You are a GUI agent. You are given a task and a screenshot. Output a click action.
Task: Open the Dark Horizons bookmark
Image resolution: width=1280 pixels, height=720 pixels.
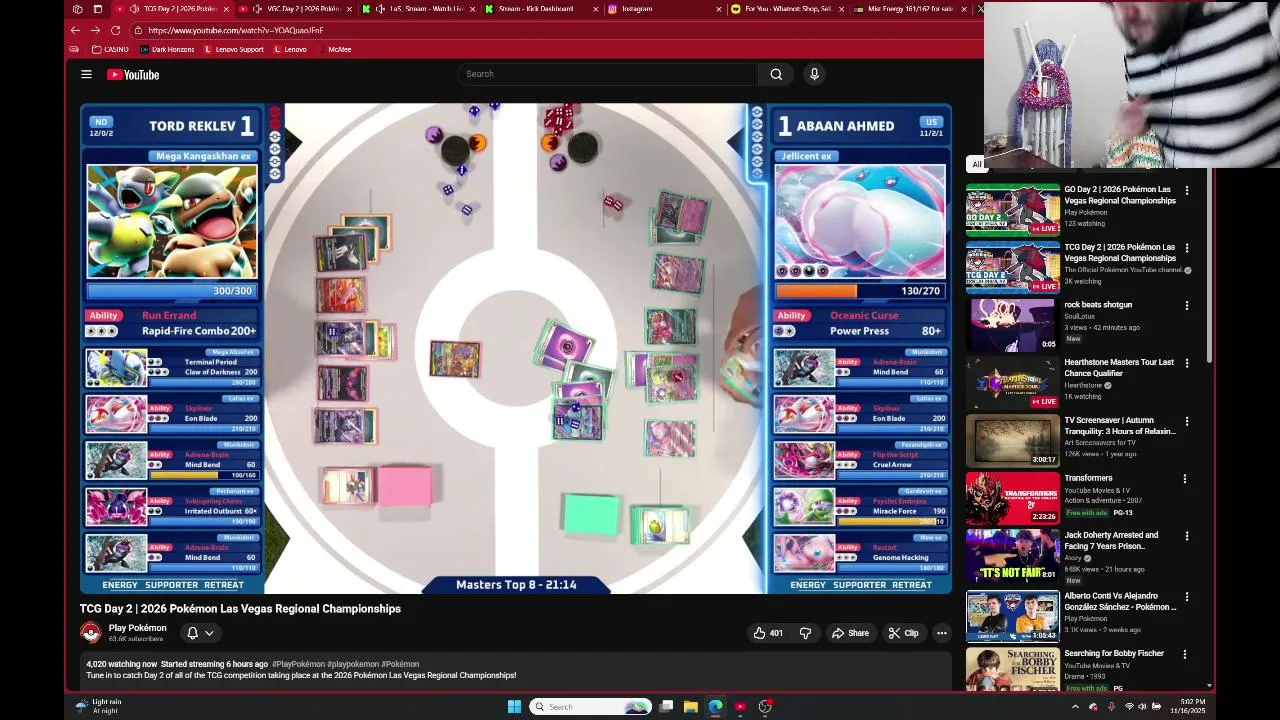coord(167,49)
